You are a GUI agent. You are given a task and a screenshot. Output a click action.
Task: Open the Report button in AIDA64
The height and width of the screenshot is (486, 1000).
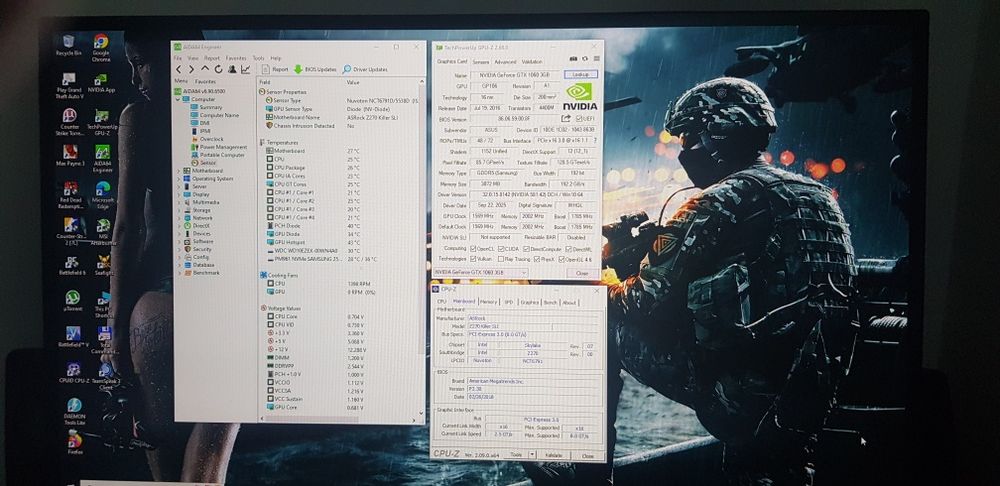(275, 69)
